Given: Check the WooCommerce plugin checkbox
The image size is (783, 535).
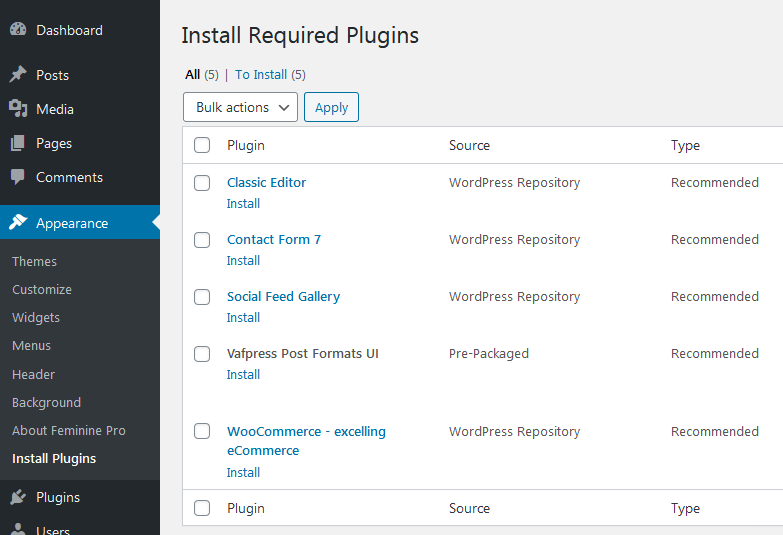Looking at the screenshot, I should (202, 431).
